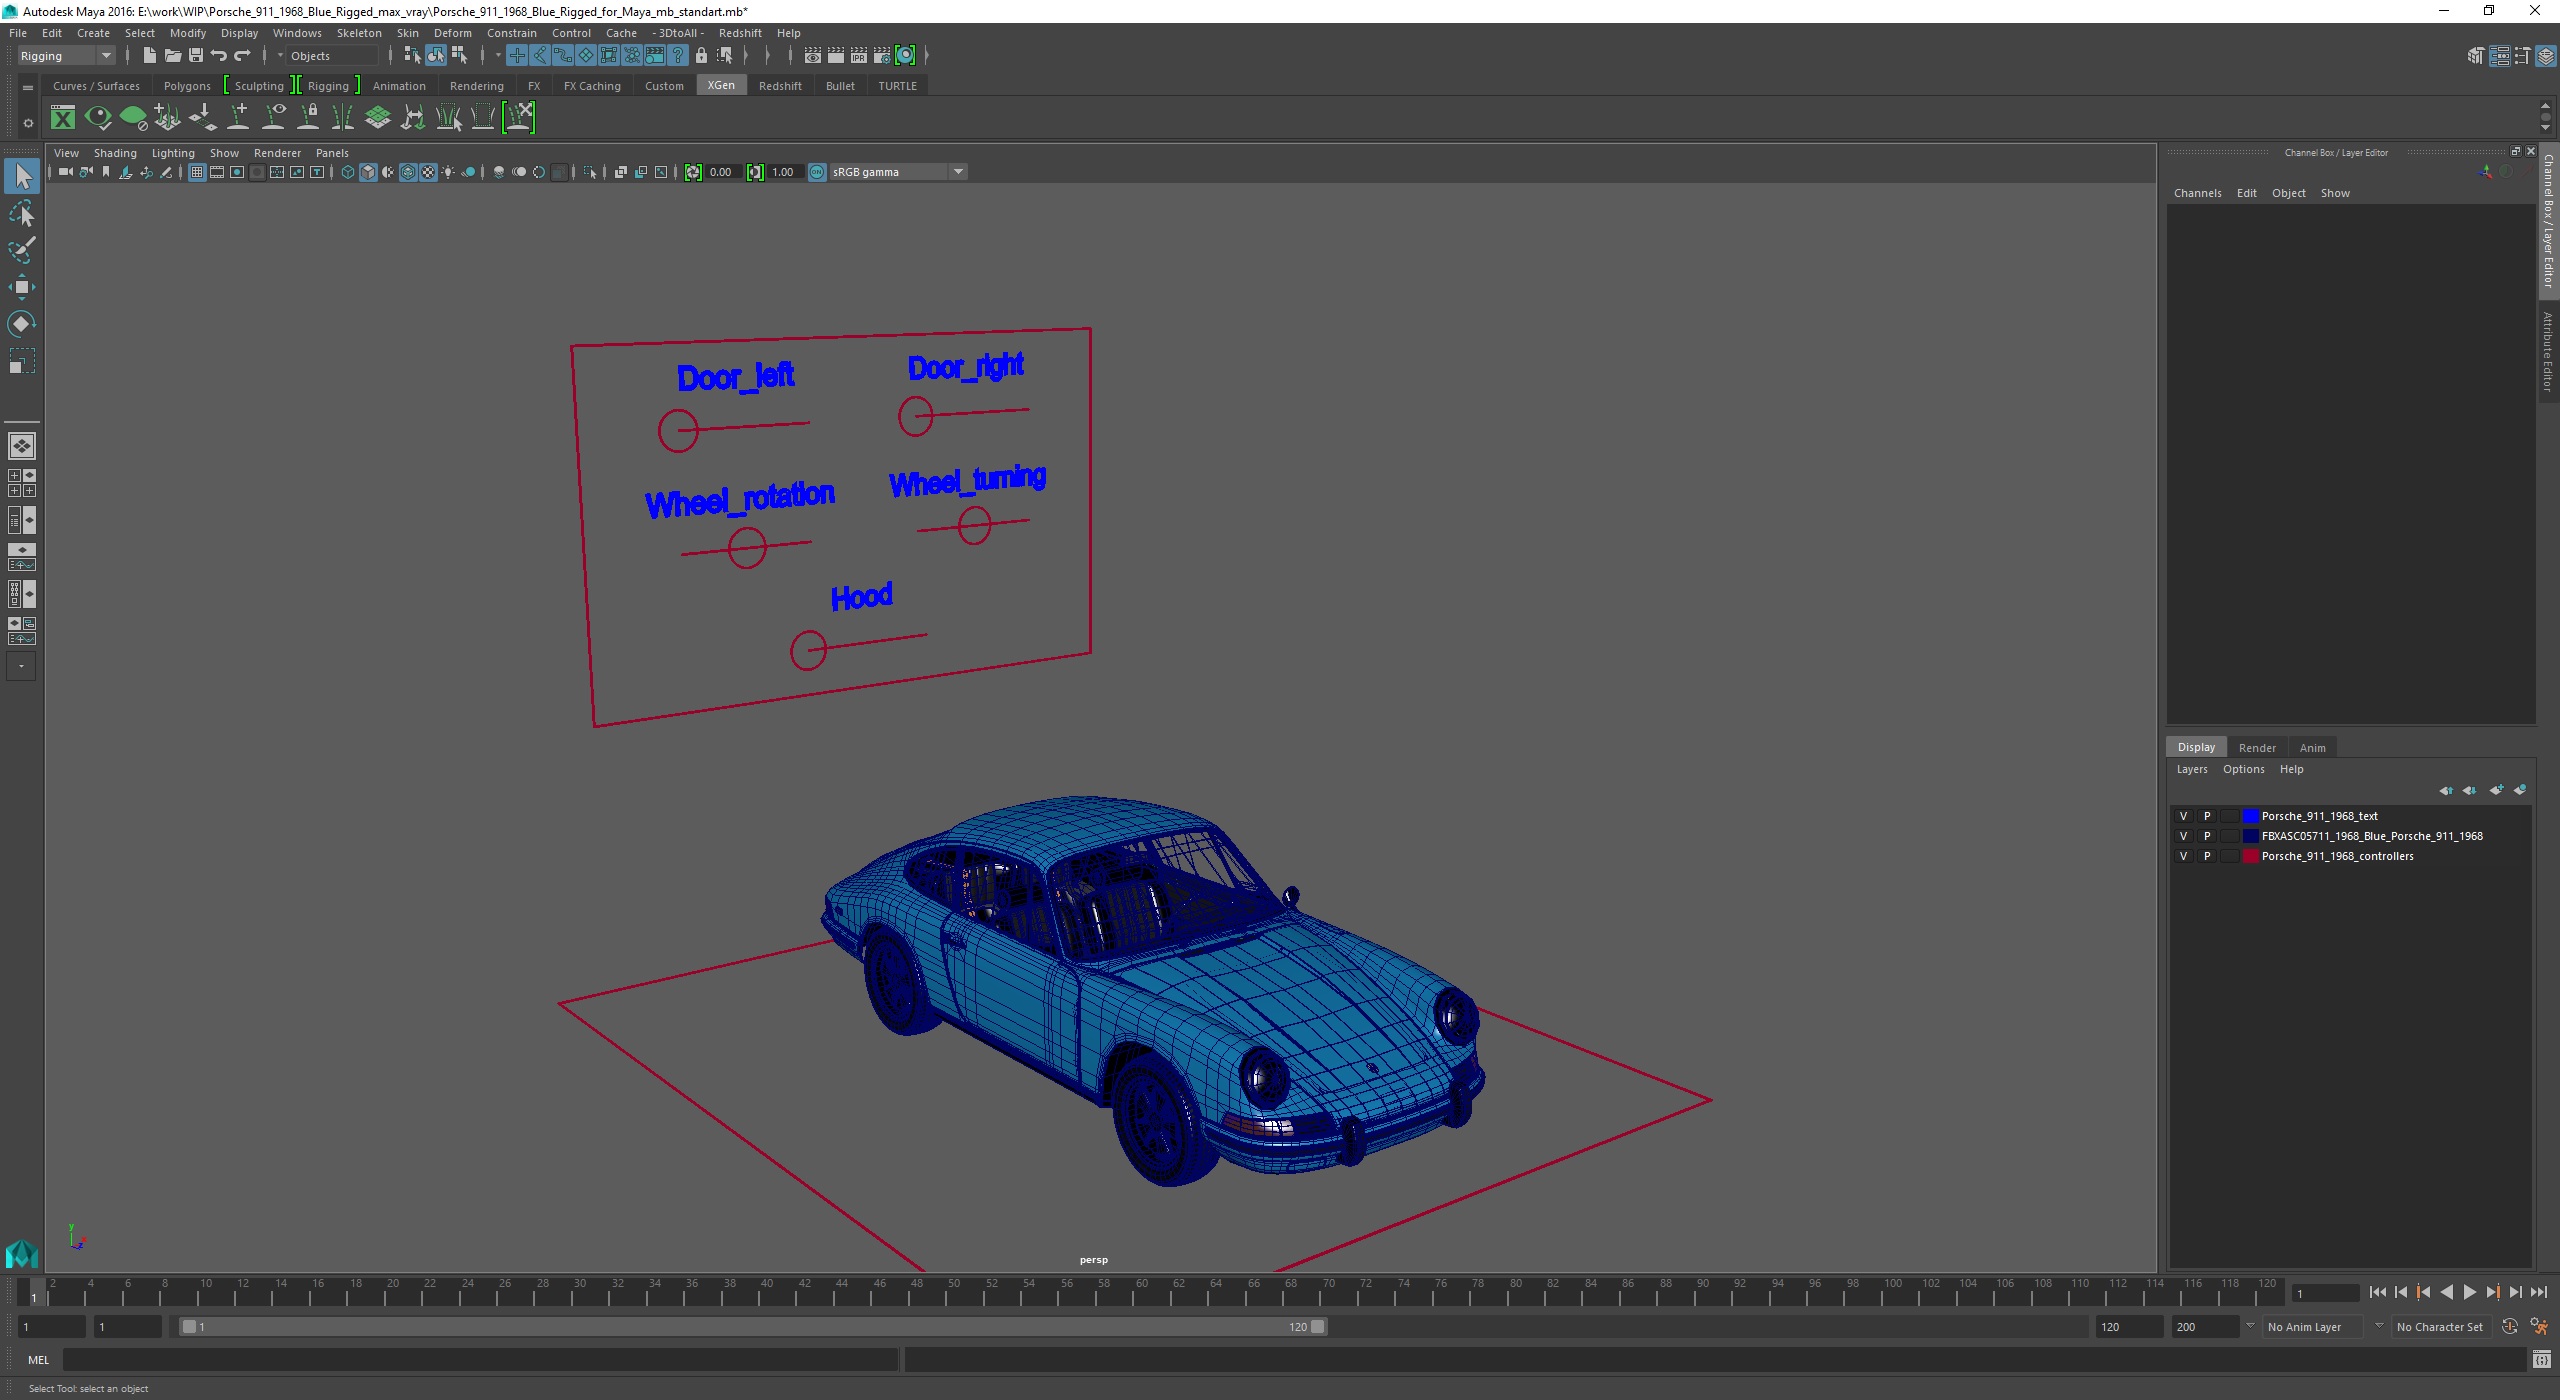Click XGen preview eye shelf icon
The width and height of the screenshot is (2560, 1400).
[x=98, y=118]
